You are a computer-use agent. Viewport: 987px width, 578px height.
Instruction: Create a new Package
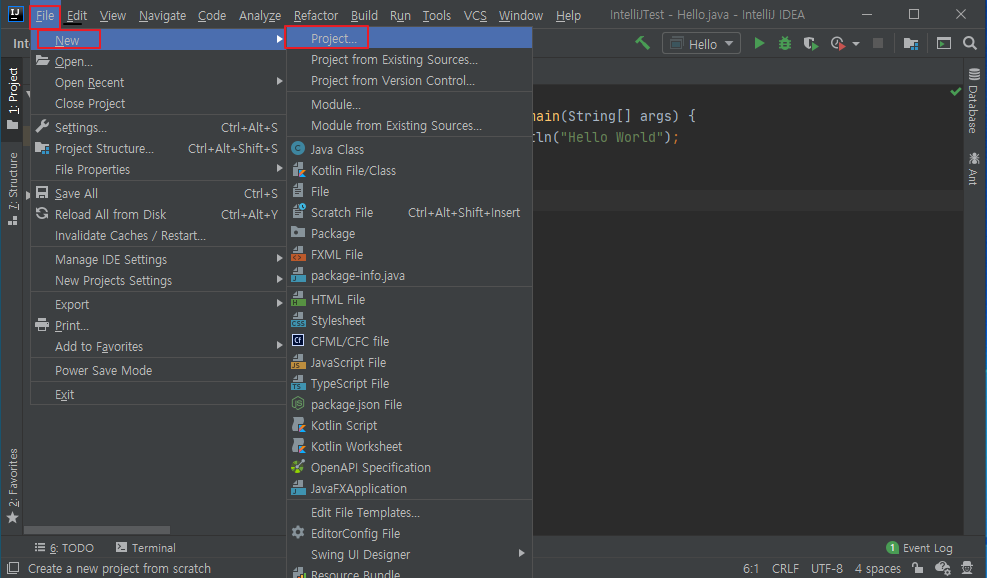click(409, 234)
